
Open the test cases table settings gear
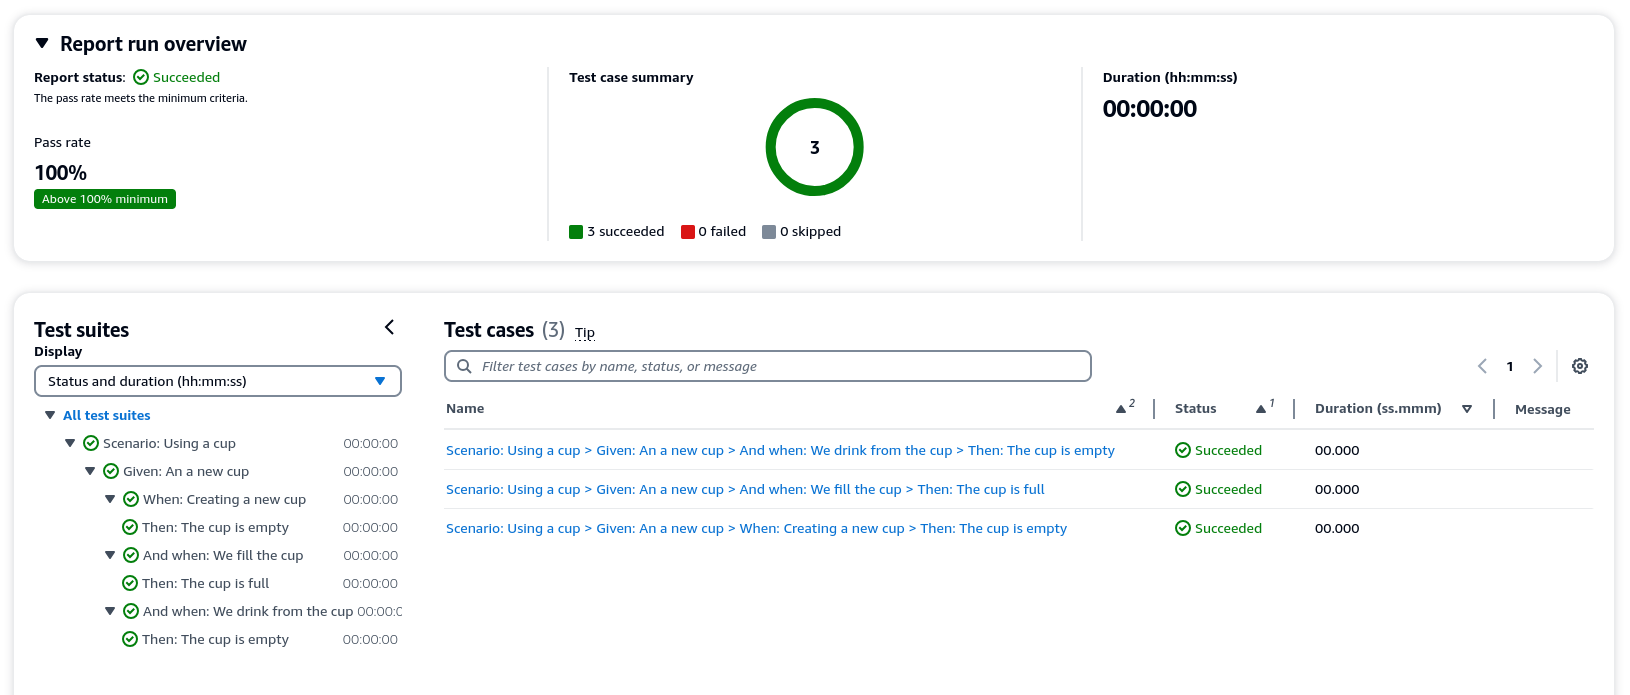(x=1580, y=366)
